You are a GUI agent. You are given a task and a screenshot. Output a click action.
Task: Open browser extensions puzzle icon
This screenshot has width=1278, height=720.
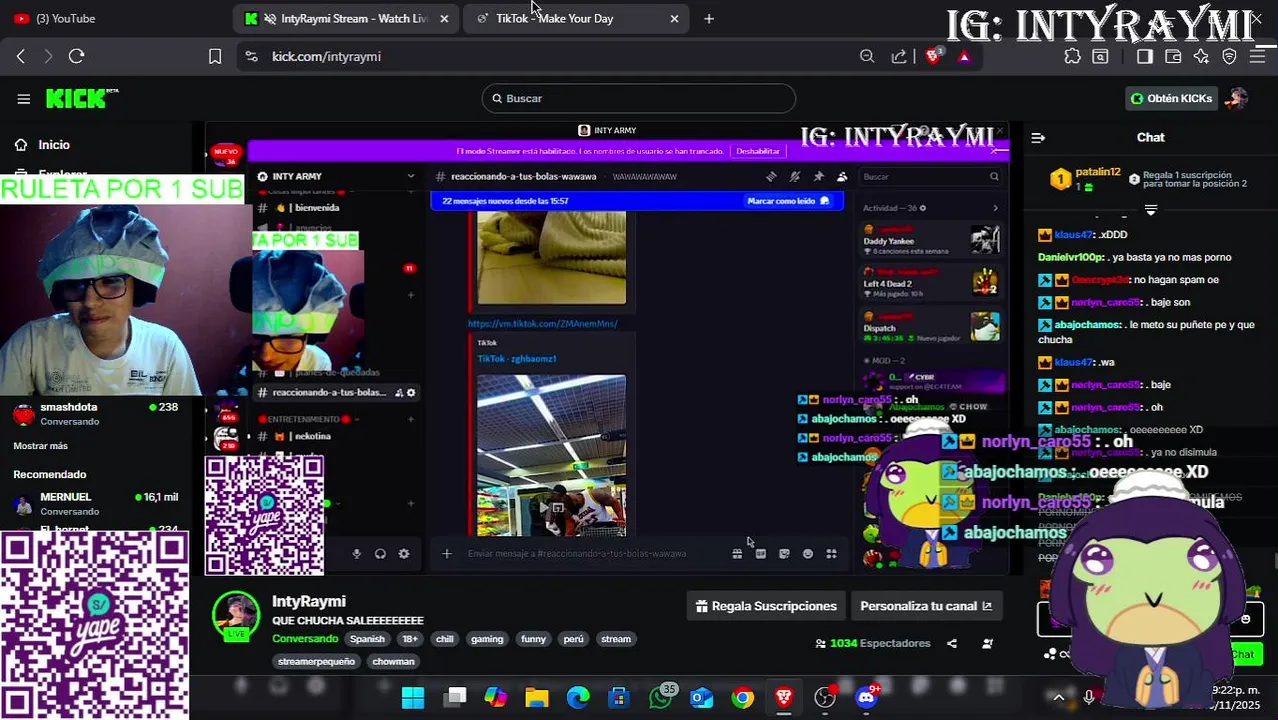(x=1072, y=56)
